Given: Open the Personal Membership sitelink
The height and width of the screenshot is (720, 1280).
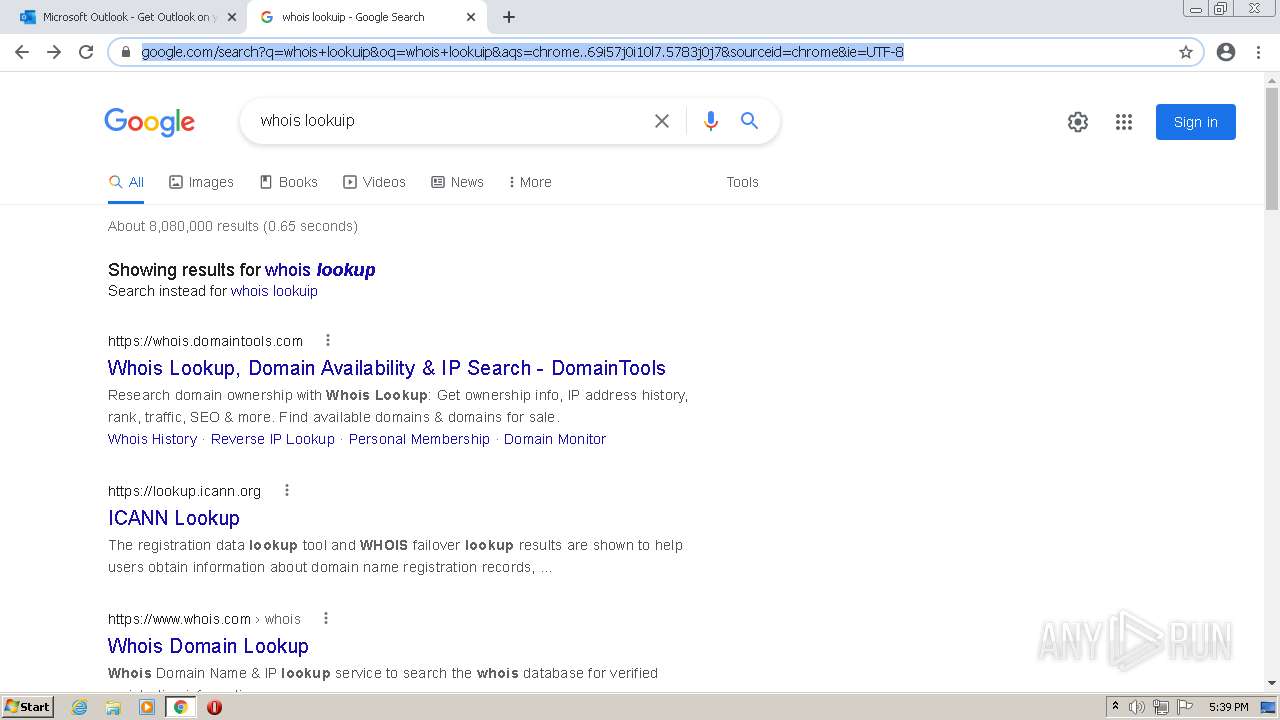Looking at the screenshot, I should pos(419,439).
